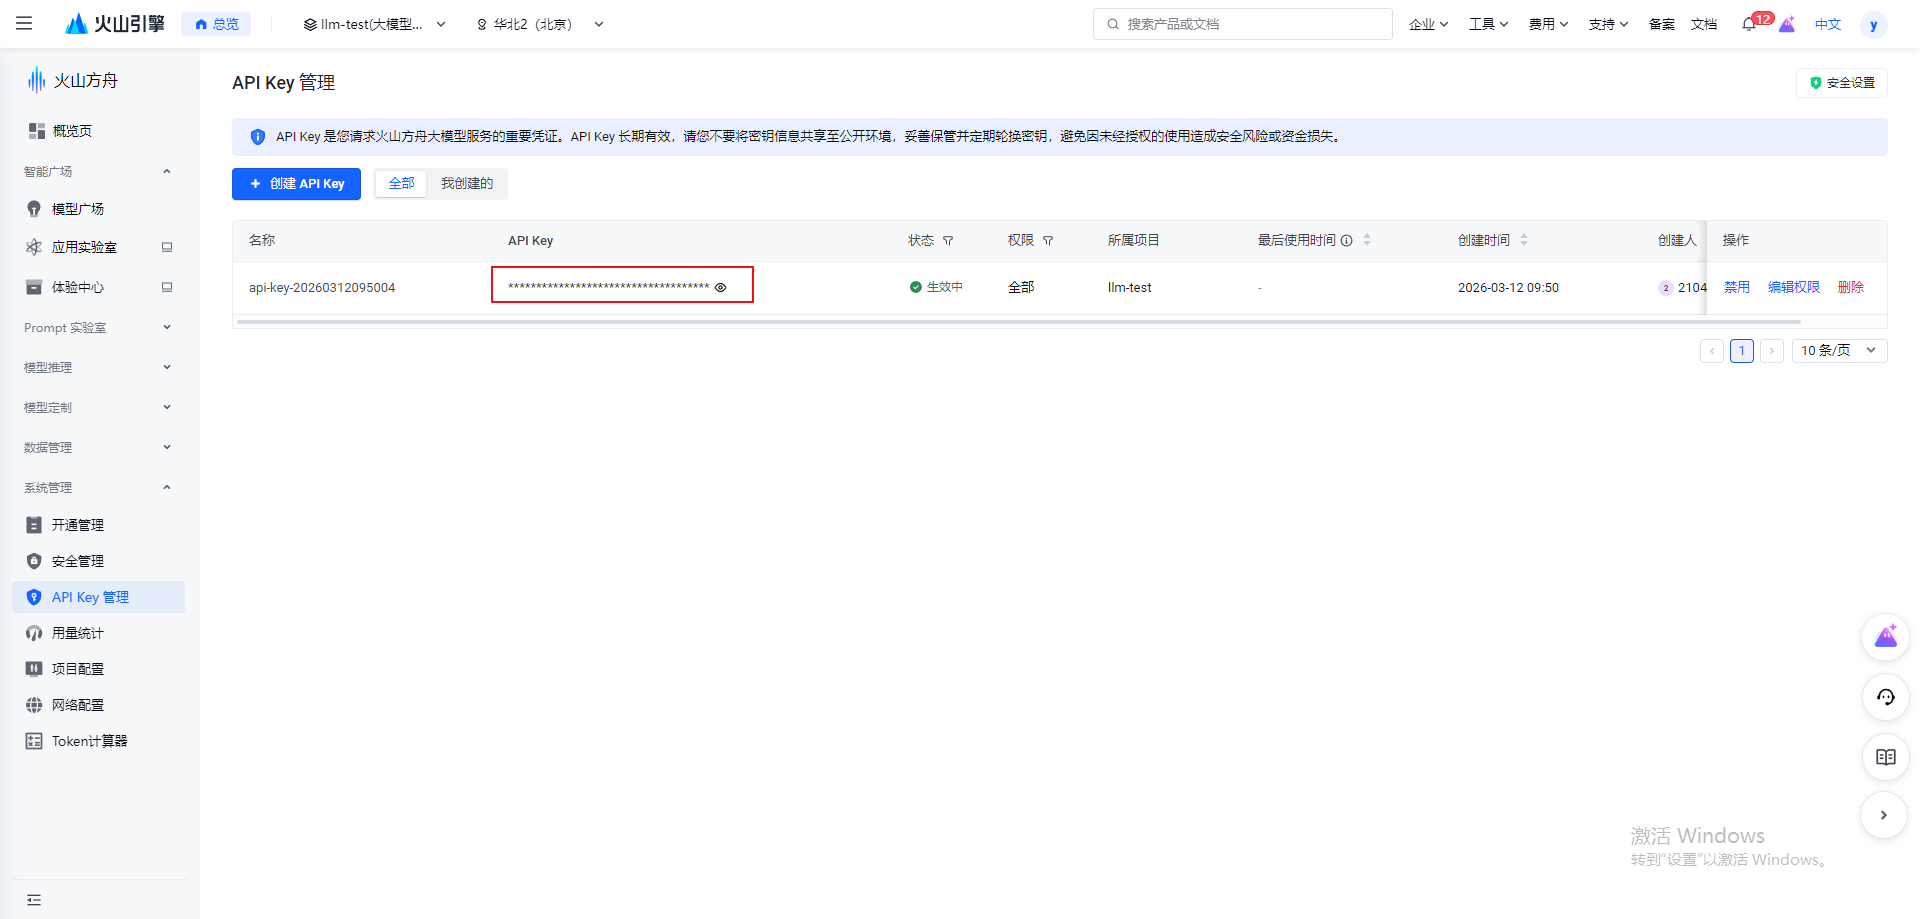Click info icon next to 最后使用时间
The image size is (1920, 919).
(1346, 241)
